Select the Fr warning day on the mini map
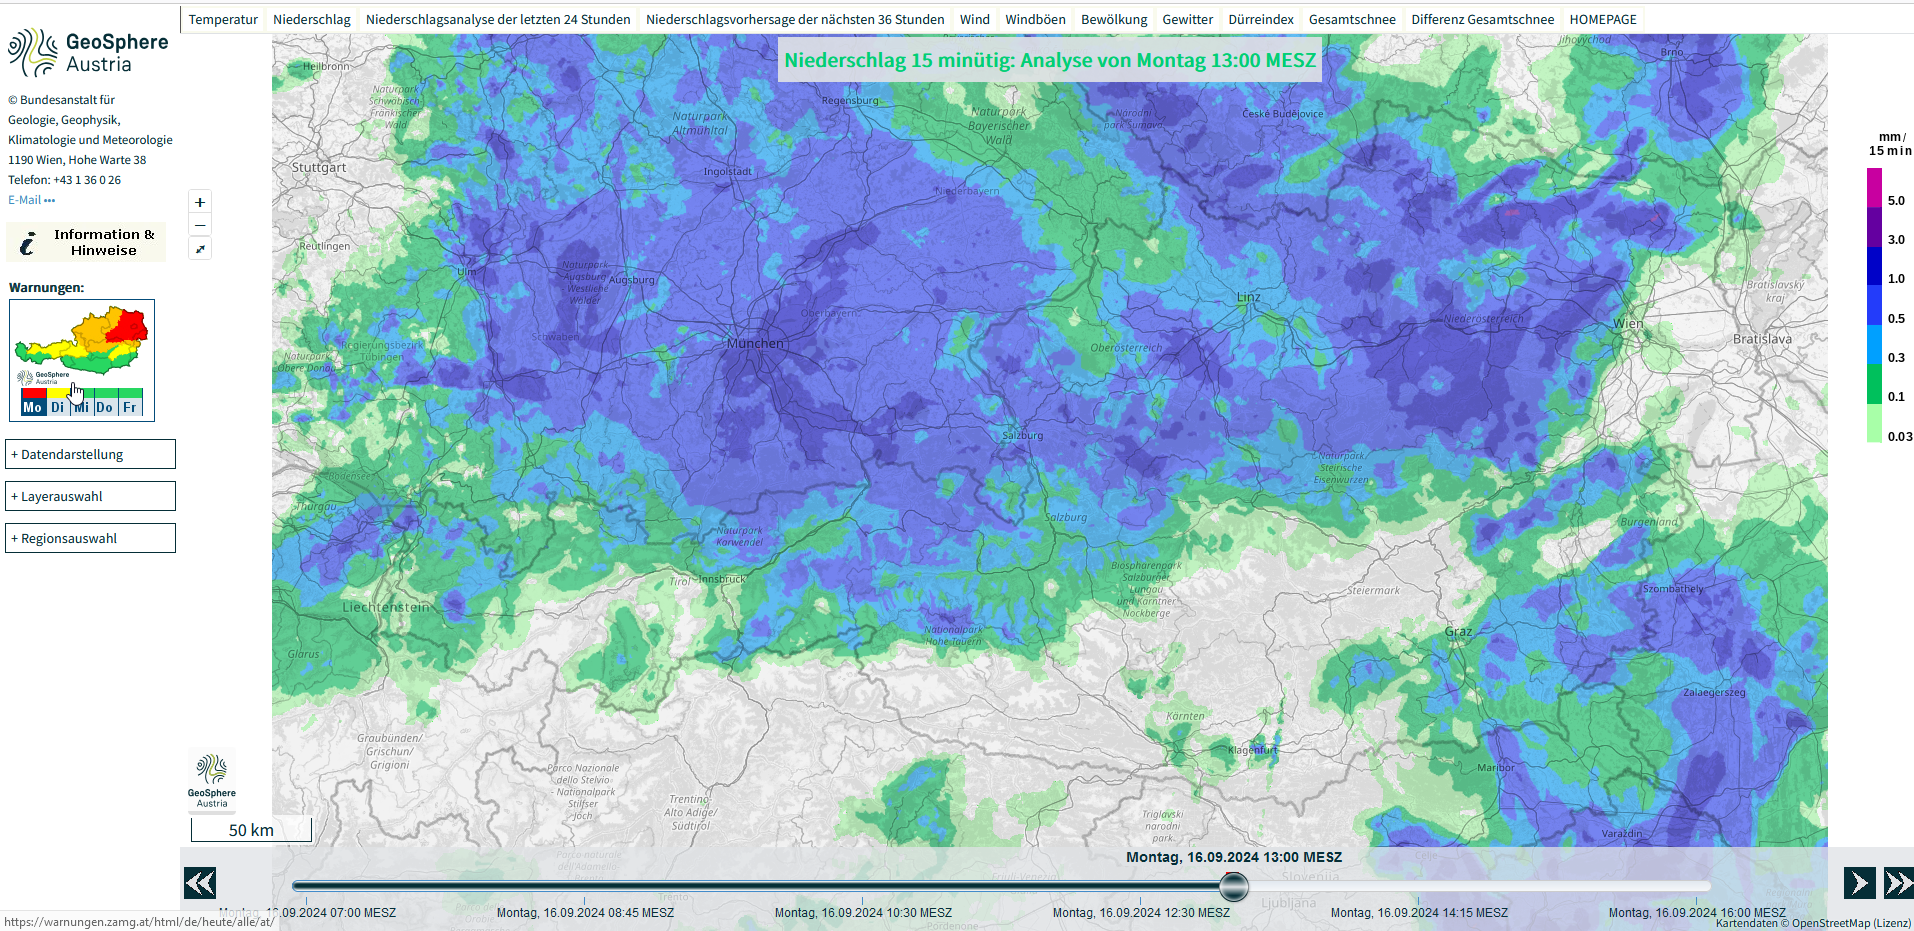The image size is (1914, 931). (x=130, y=407)
